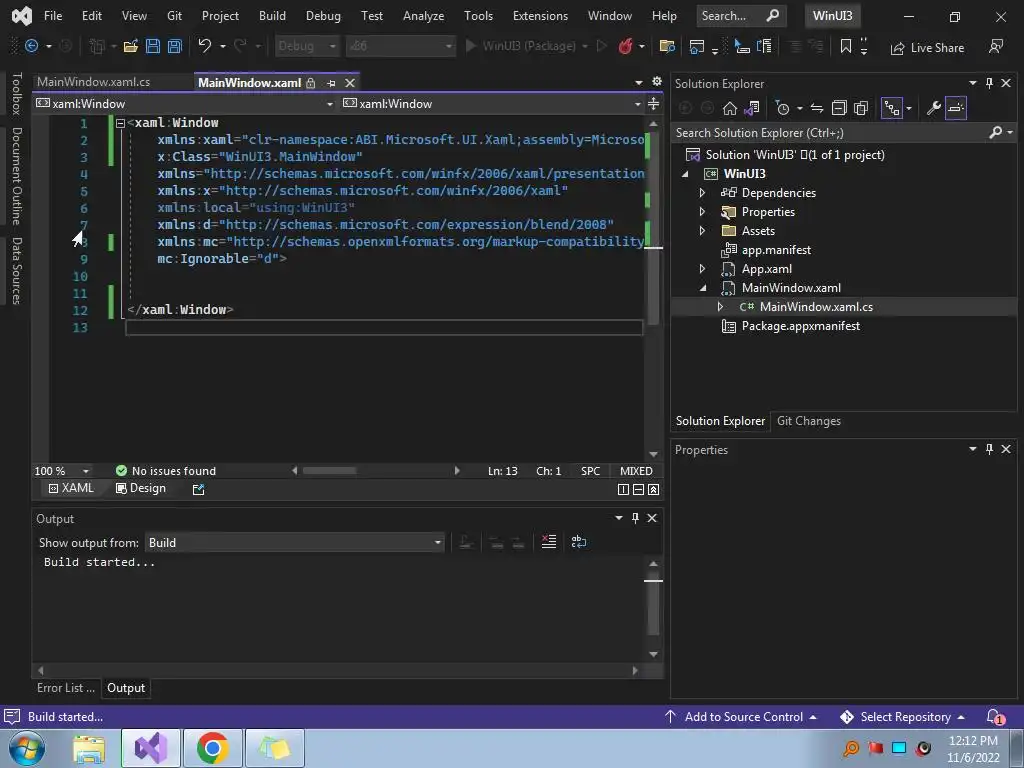The image size is (1024, 768).
Task: Click the Home icon in Solution Explorer
Action: click(729, 108)
